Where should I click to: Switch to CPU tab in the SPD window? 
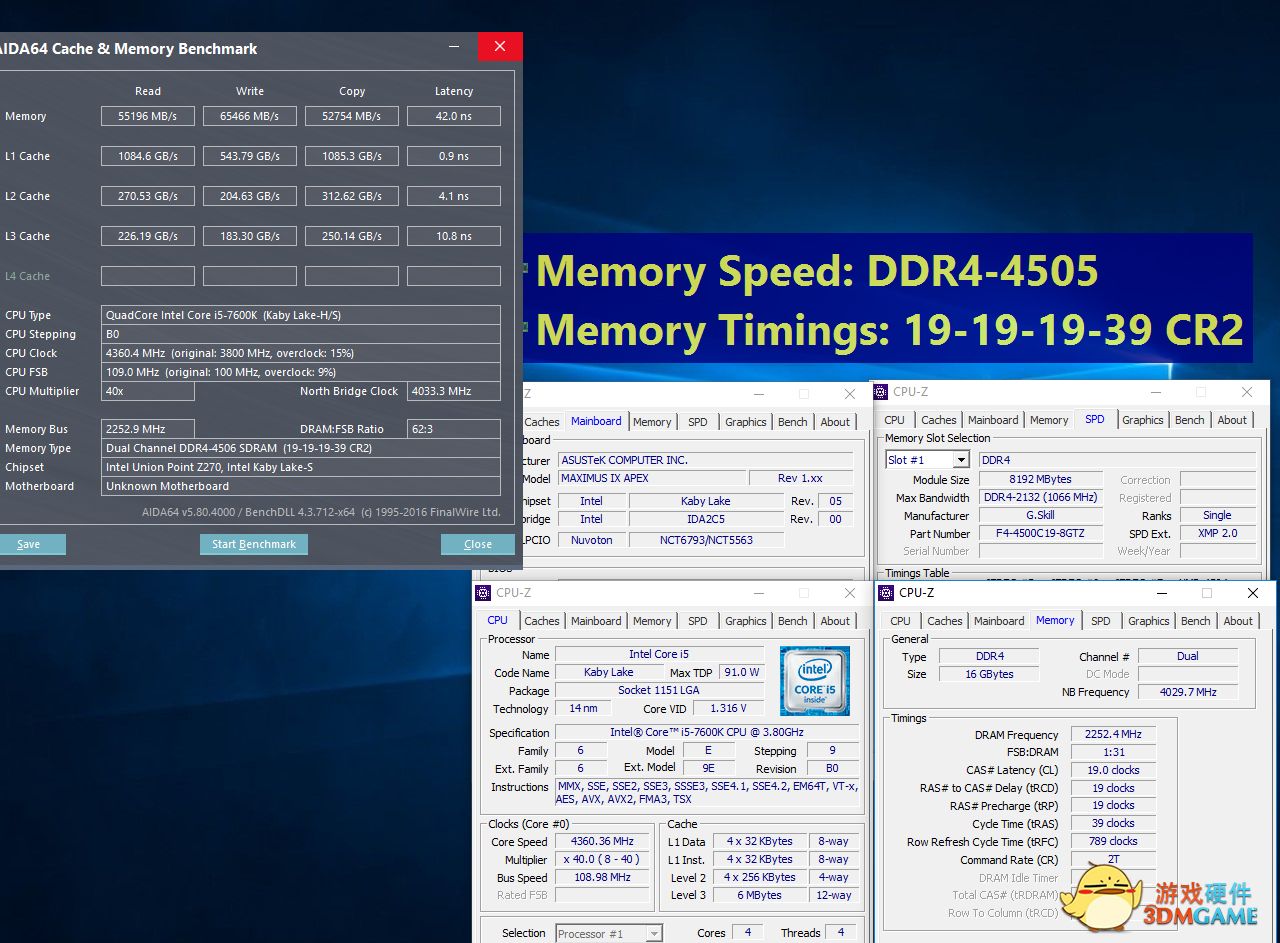(895, 420)
